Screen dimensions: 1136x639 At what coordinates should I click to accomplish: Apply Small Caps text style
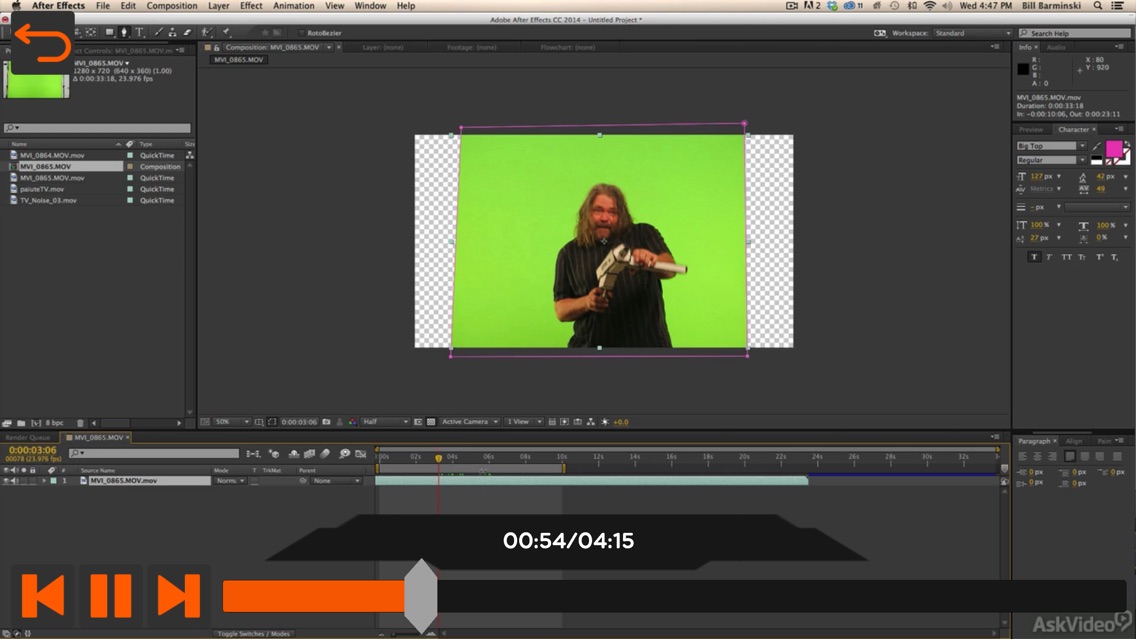(x=1082, y=257)
